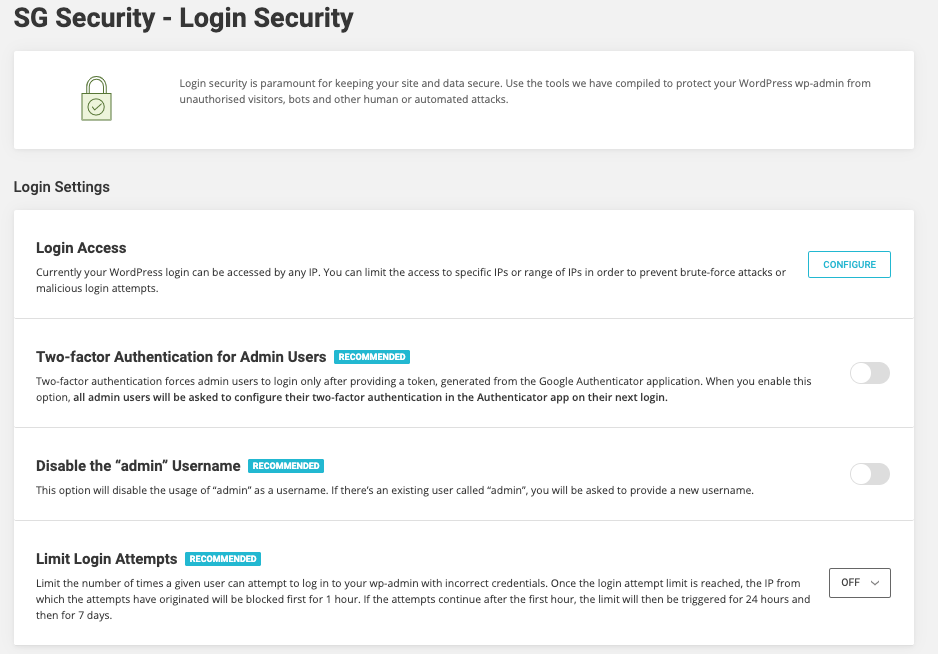Click the Recommended badge beside Limit Login Attempts

coord(223,559)
